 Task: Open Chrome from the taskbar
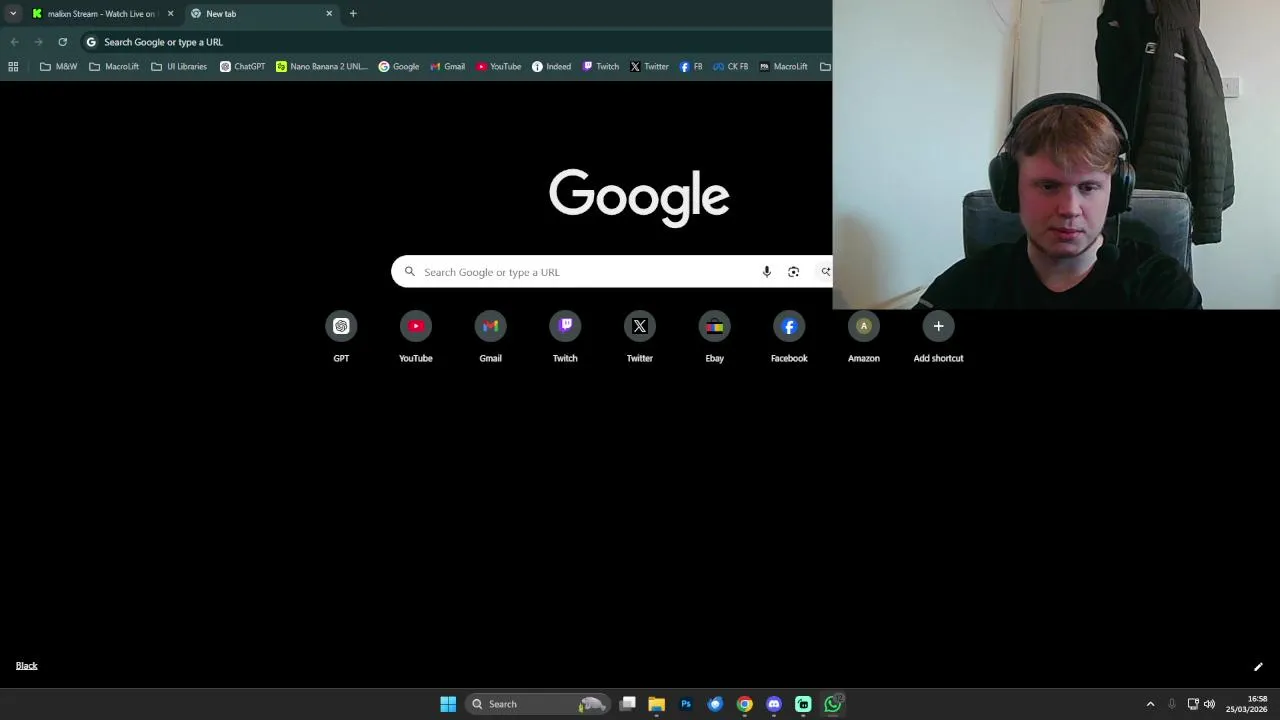click(x=745, y=704)
